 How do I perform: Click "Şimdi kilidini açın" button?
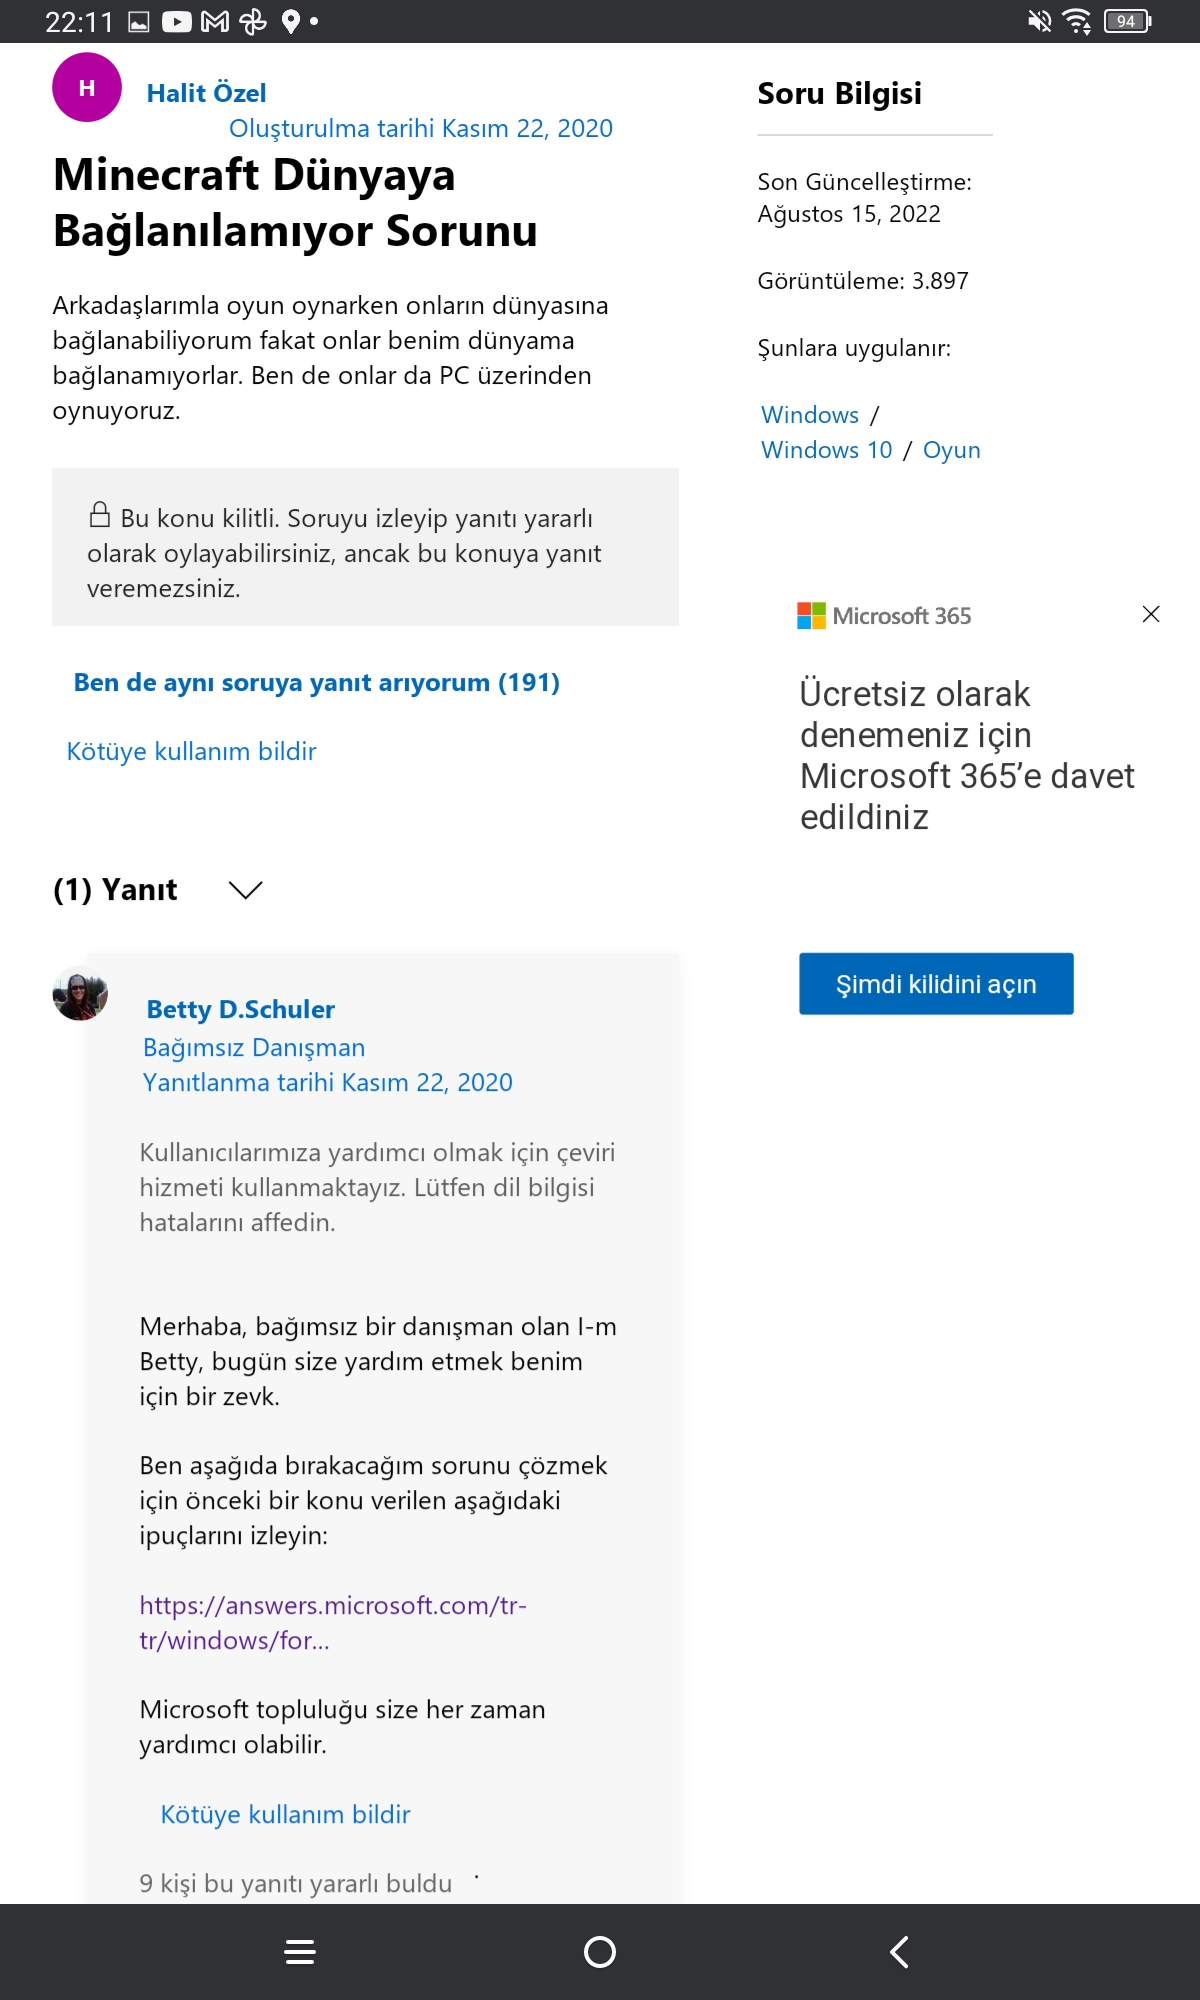click(x=936, y=984)
